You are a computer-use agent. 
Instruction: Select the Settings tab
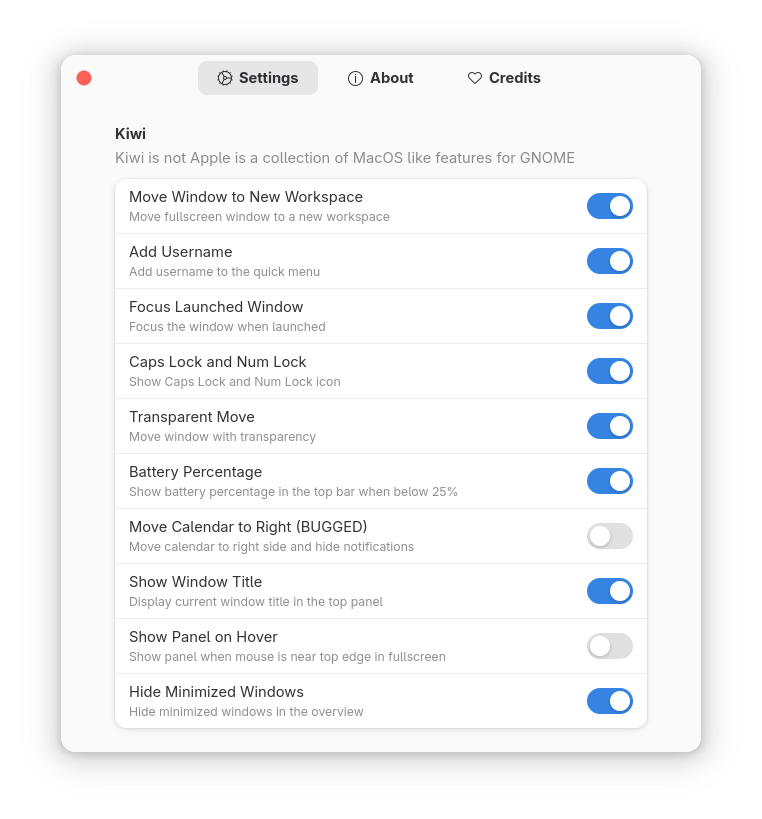coord(258,78)
